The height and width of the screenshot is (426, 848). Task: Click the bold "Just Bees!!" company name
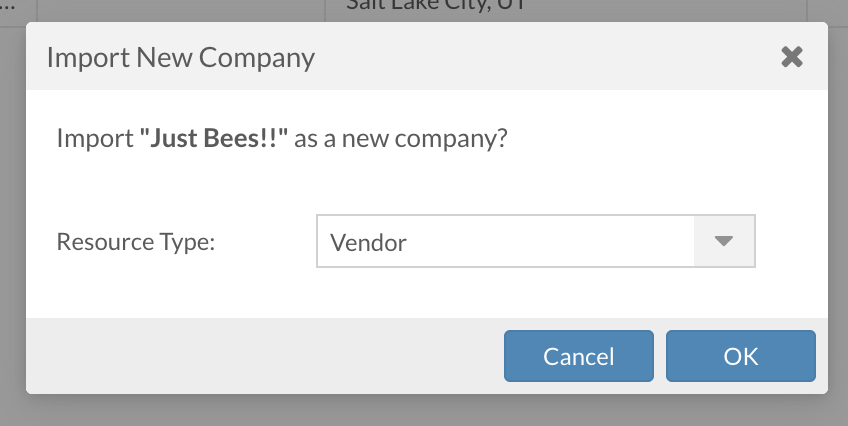coord(214,138)
